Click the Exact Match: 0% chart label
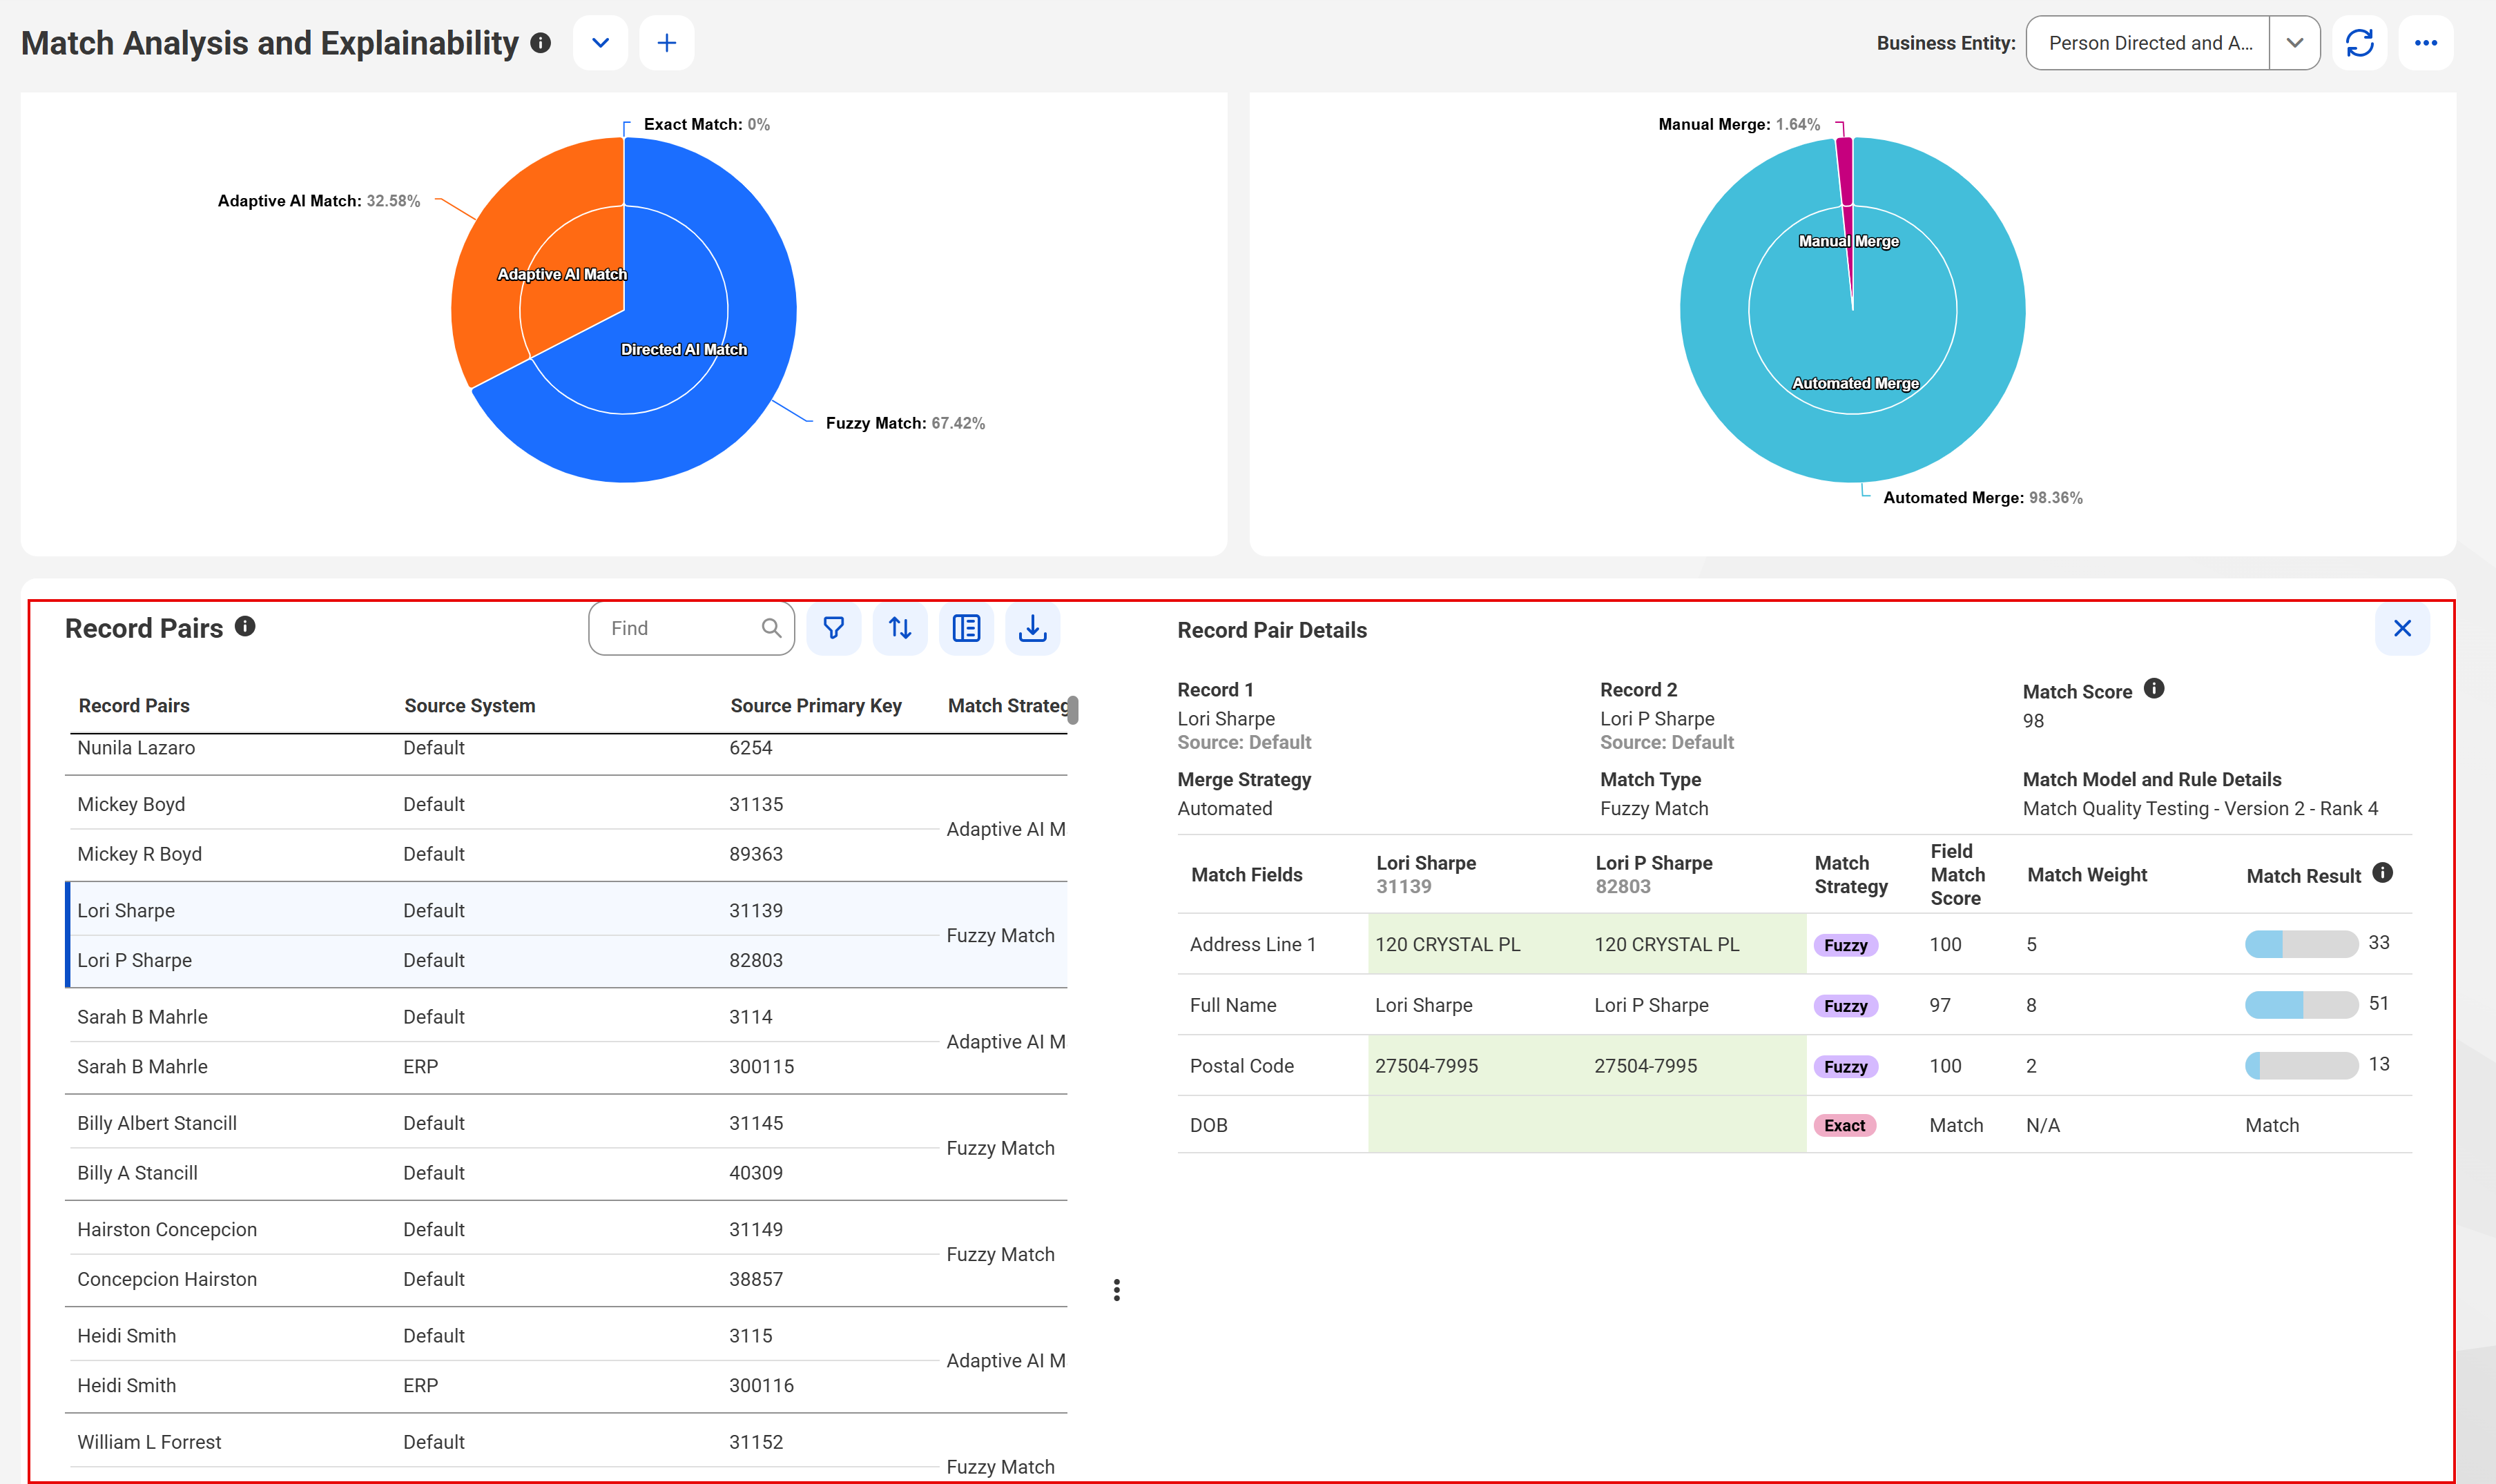 click(706, 124)
